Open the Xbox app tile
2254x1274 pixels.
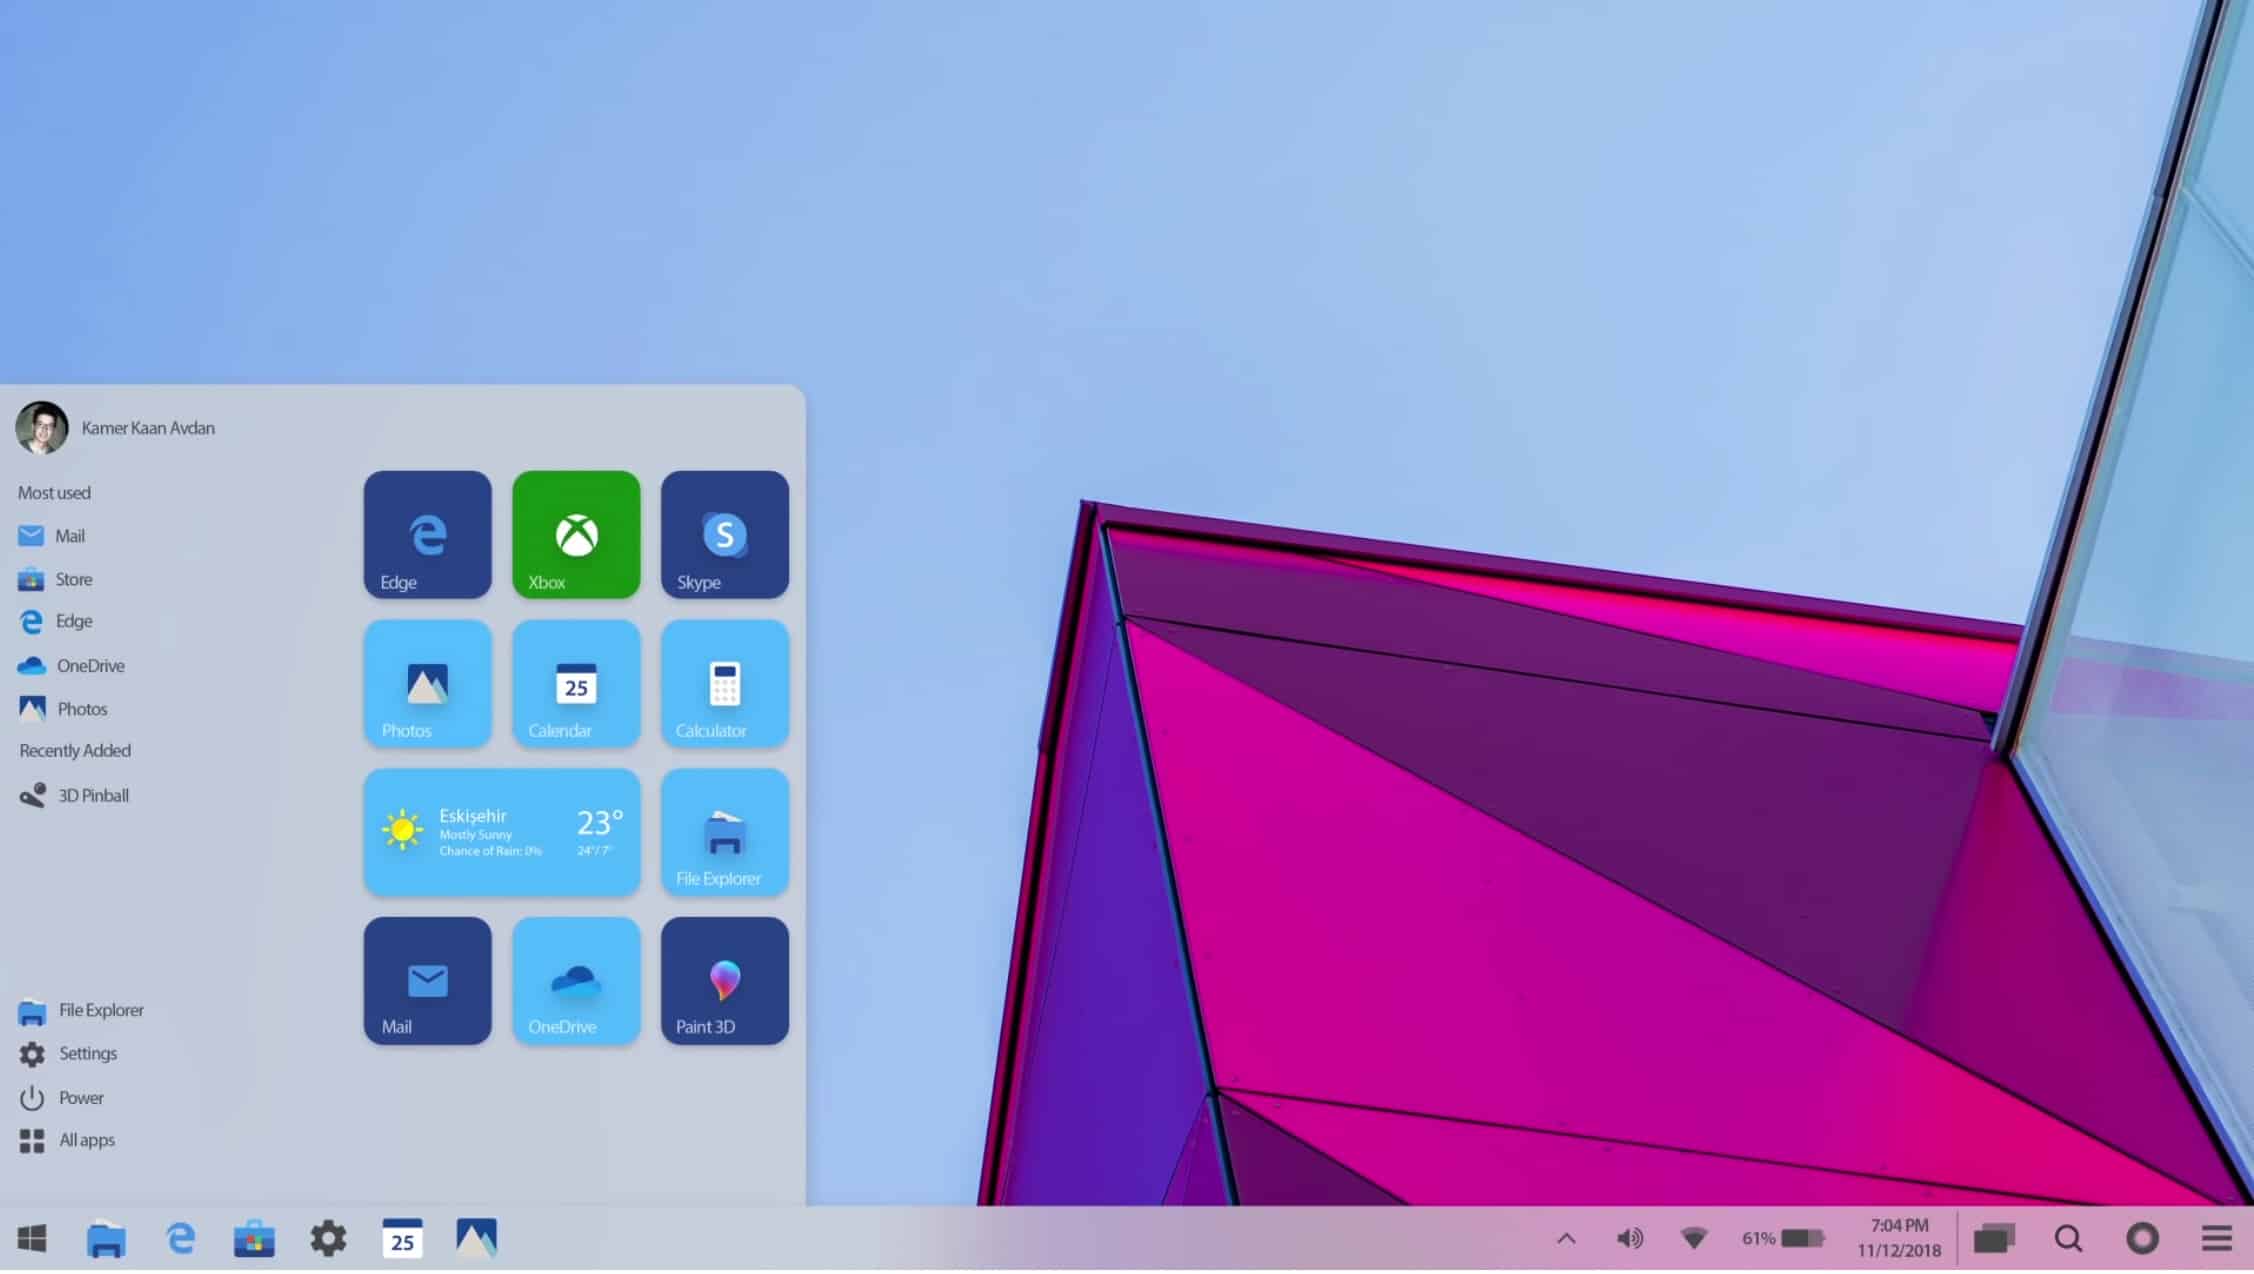coord(576,533)
